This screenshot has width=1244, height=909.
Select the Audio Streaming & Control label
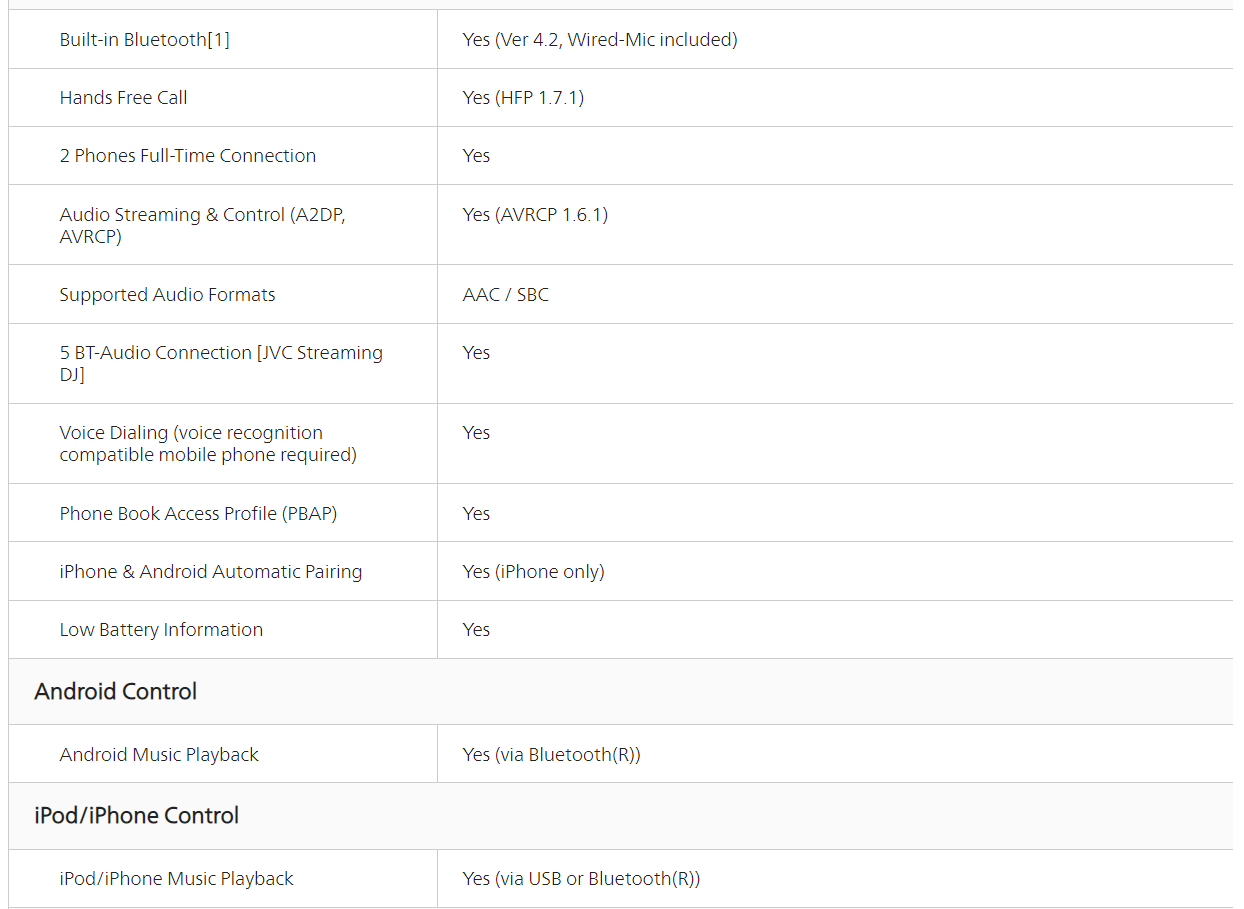202,225
